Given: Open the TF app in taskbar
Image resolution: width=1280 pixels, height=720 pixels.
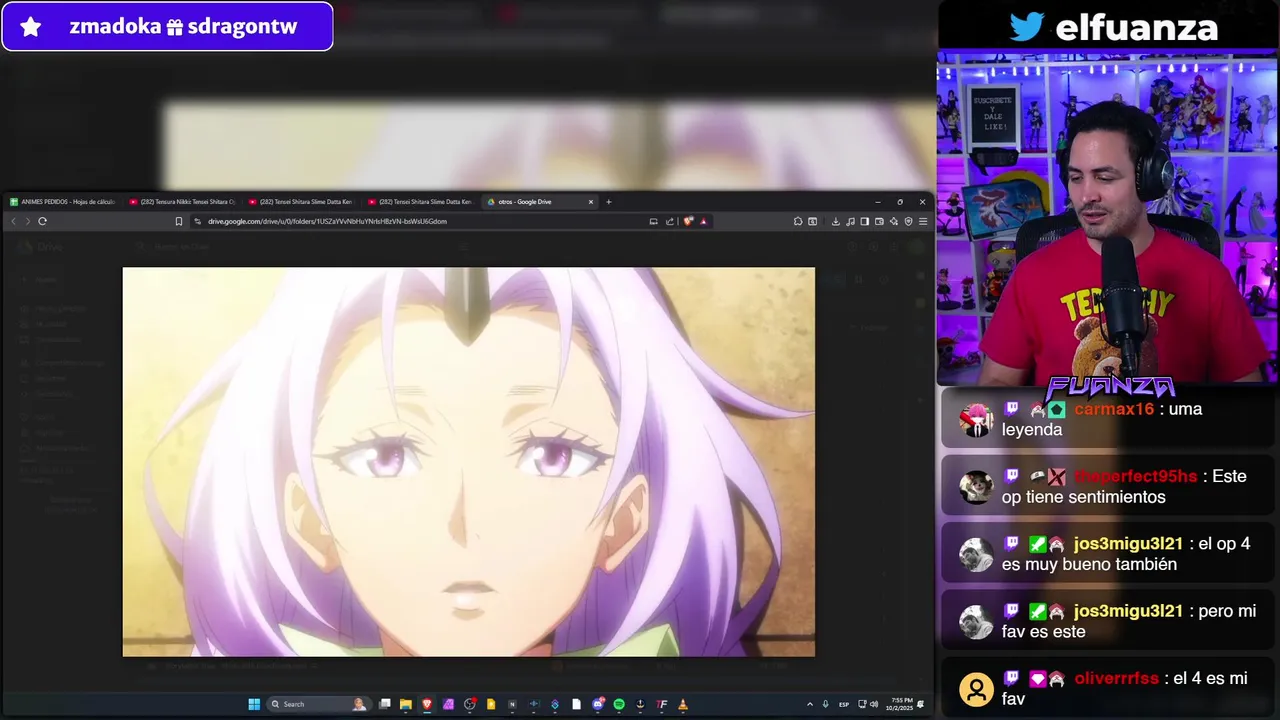Looking at the screenshot, I should coord(661,704).
